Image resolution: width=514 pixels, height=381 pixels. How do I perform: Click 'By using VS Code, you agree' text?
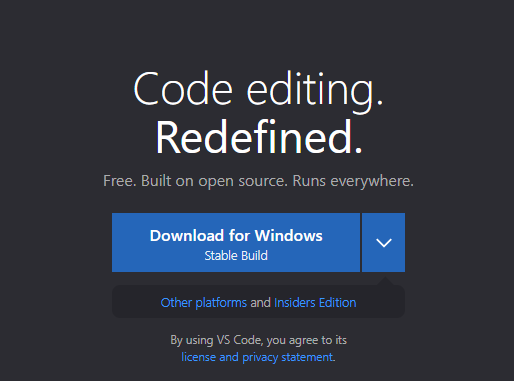pyautogui.click(x=258, y=340)
